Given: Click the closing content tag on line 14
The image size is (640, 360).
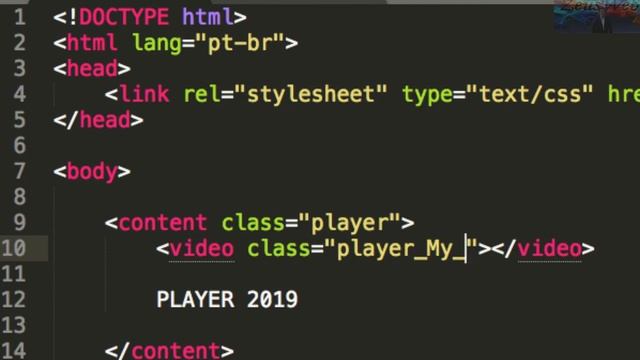Looking at the screenshot, I should 169,351.
